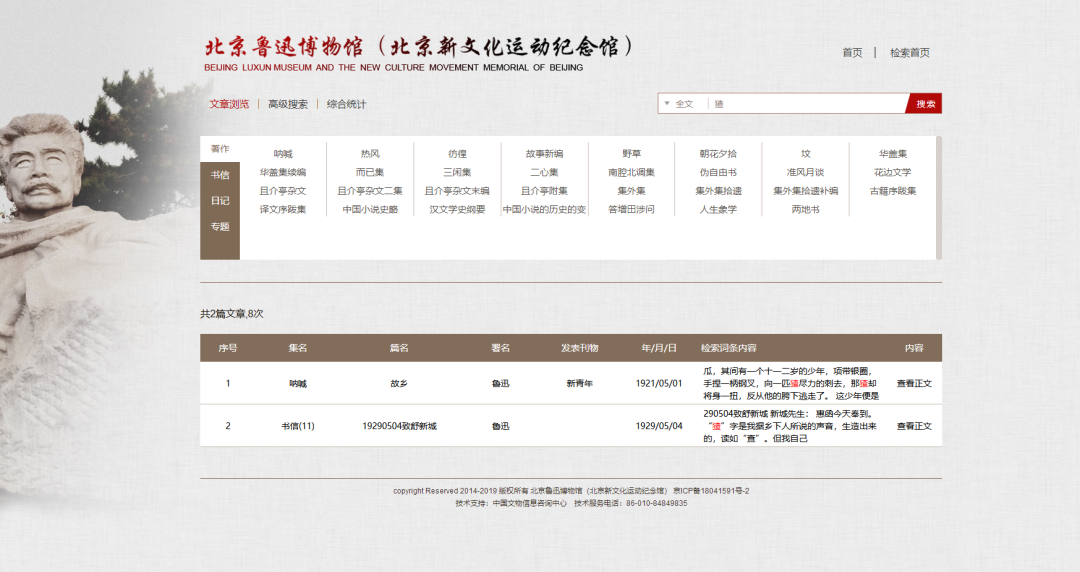Open the 野草 collection
This screenshot has height=572, width=1080.
[x=632, y=154]
